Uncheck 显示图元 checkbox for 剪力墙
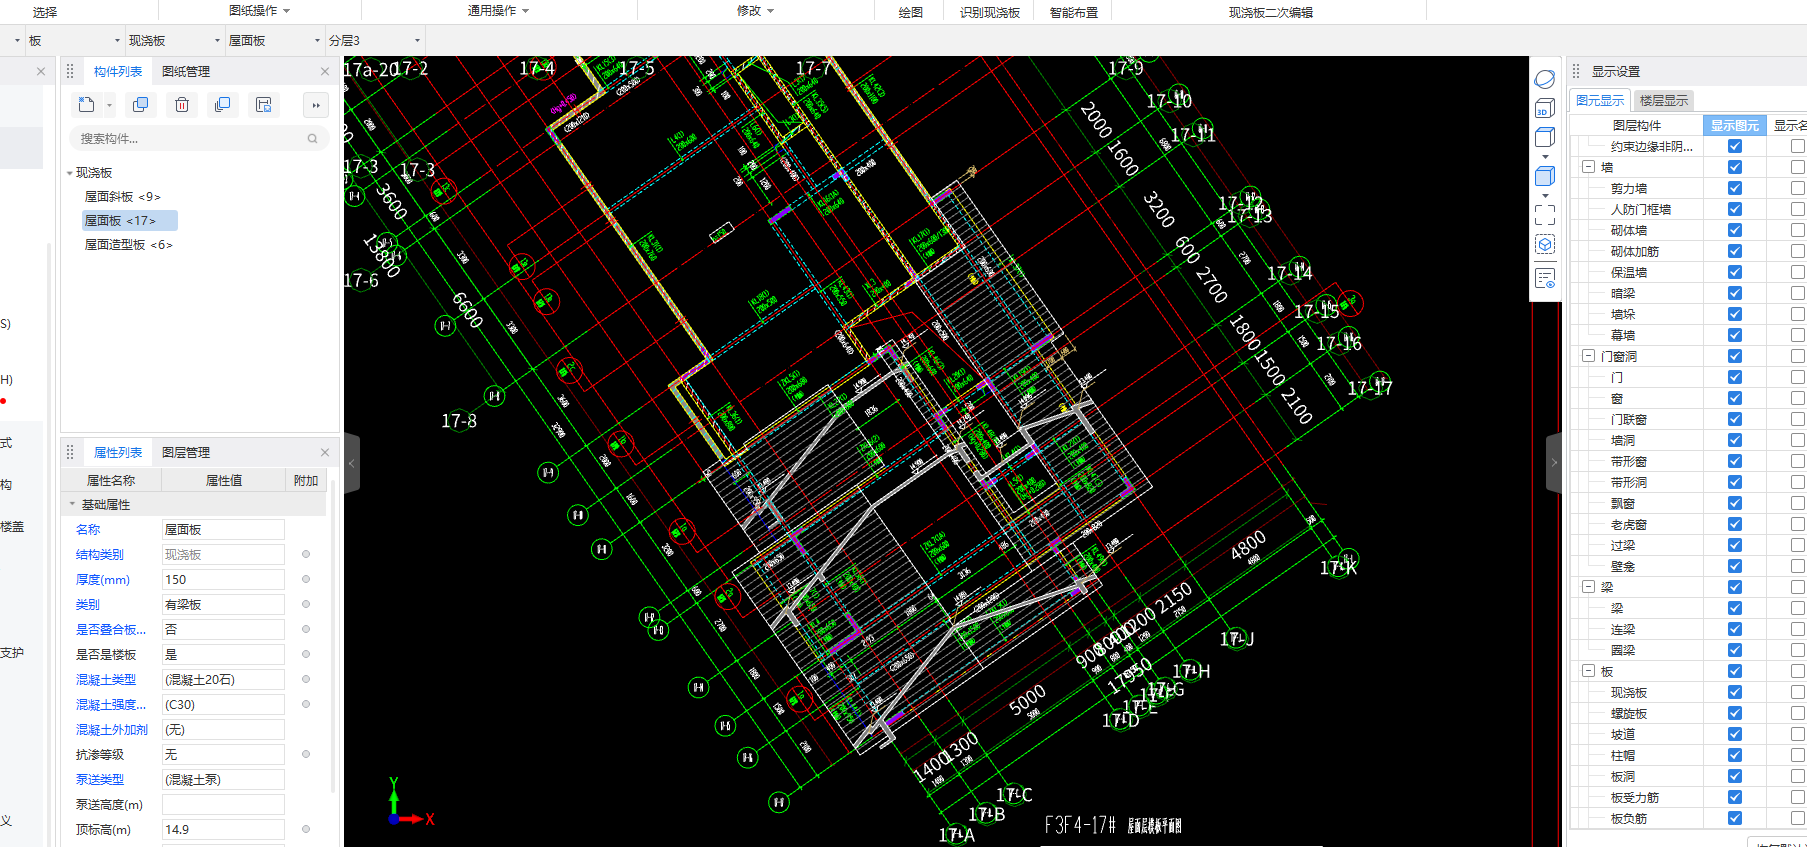 coord(1735,188)
